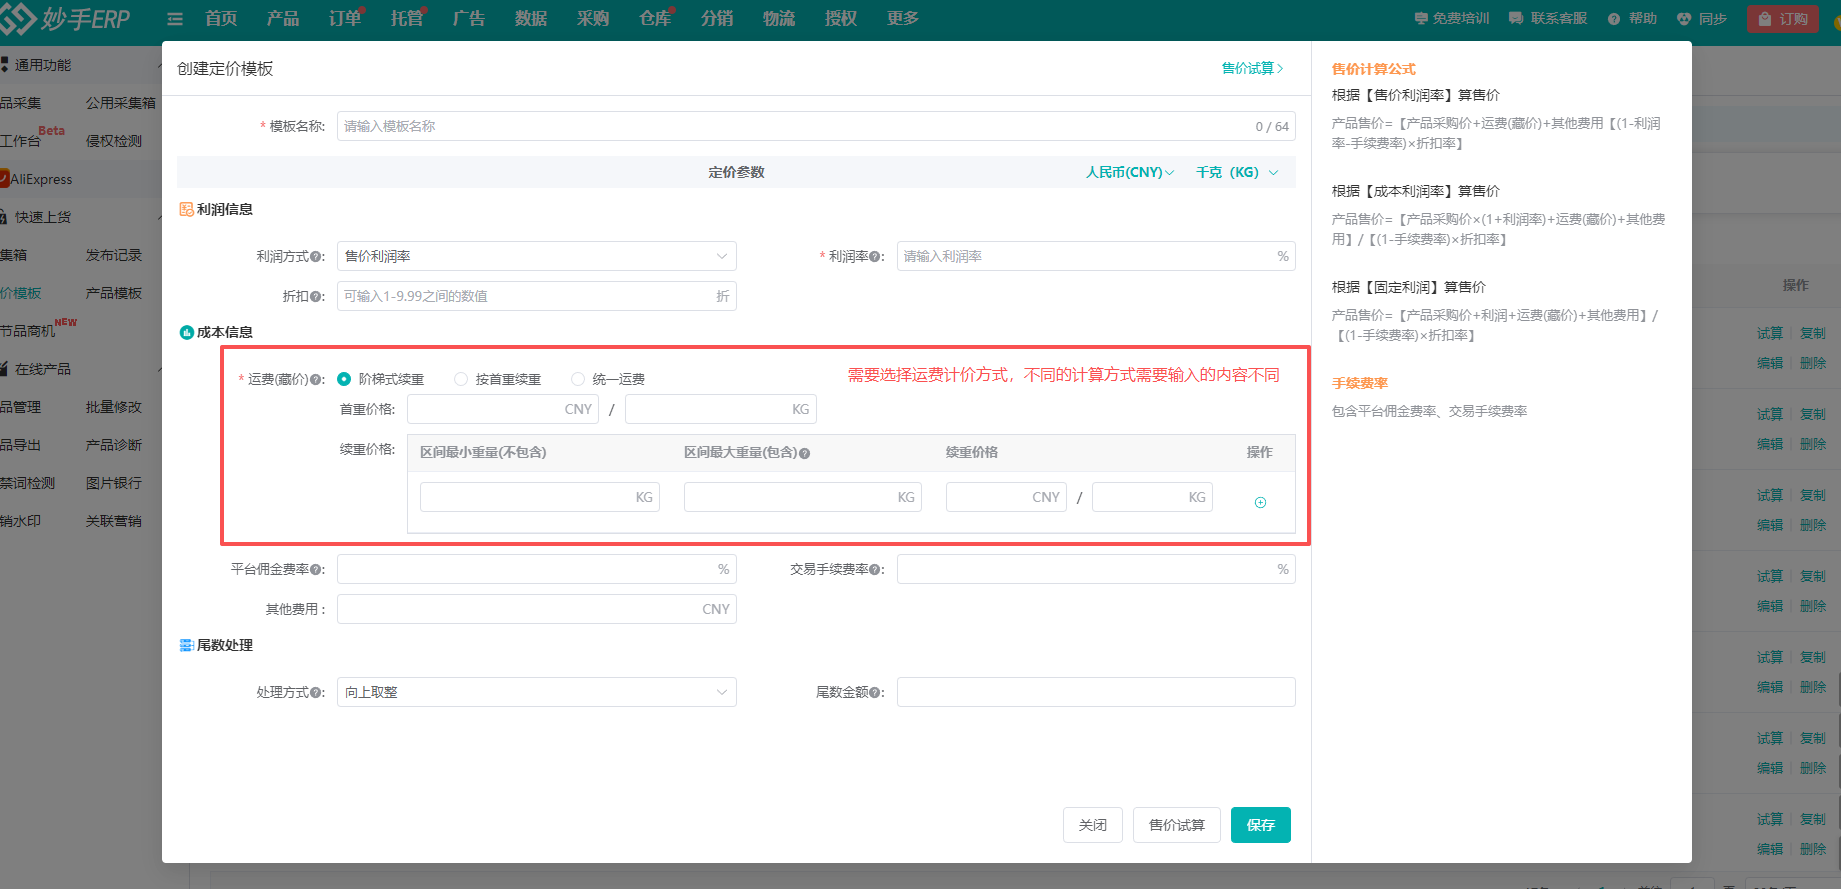Click help icon next to 尾数金额
This screenshot has height=889, width=1841.
pos(876,693)
